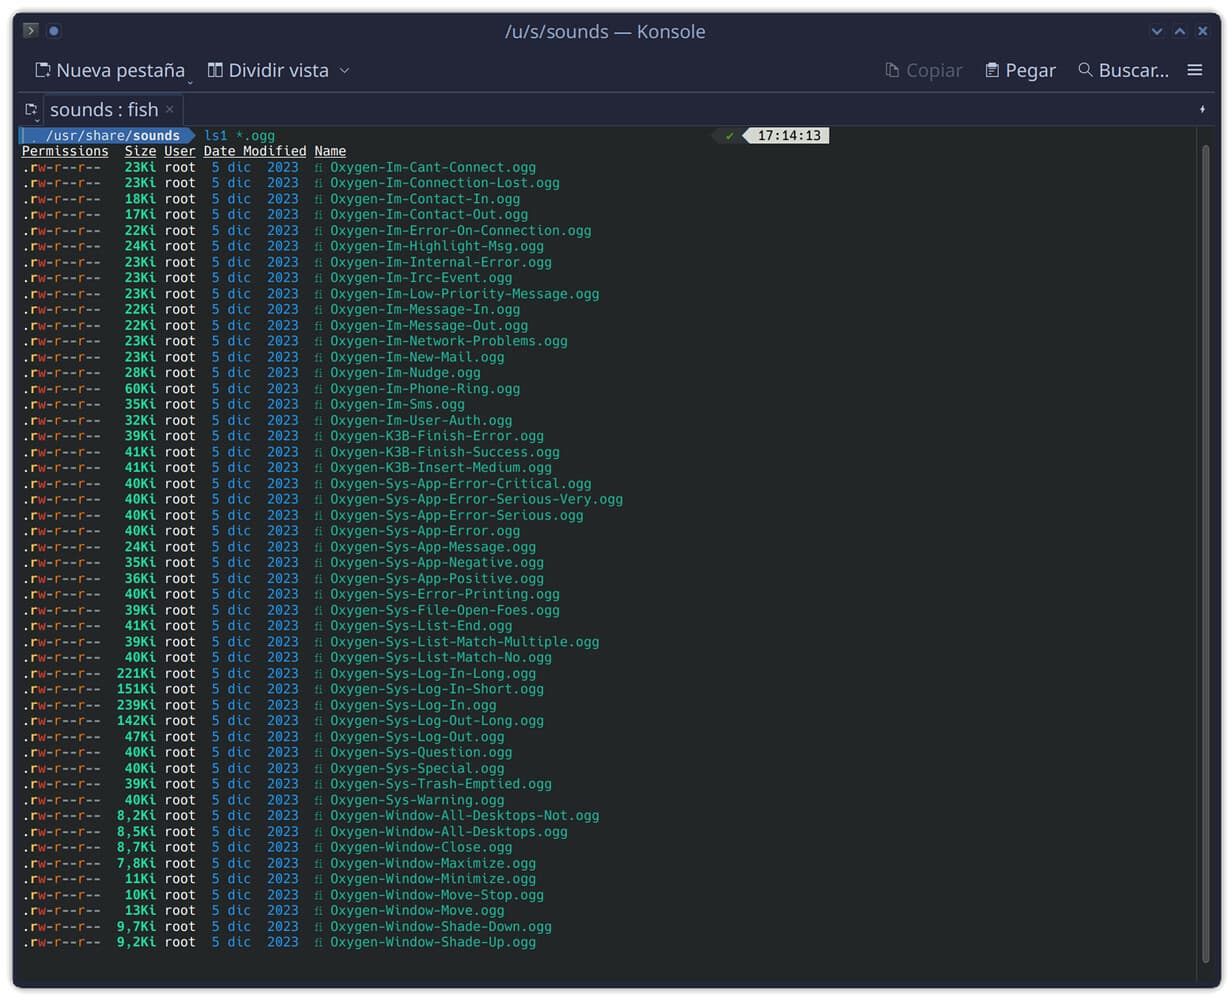Image resolution: width=1232 pixels, height=1000 pixels.
Task: Click the Dividir vista button
Action: (x=268, y=70)
